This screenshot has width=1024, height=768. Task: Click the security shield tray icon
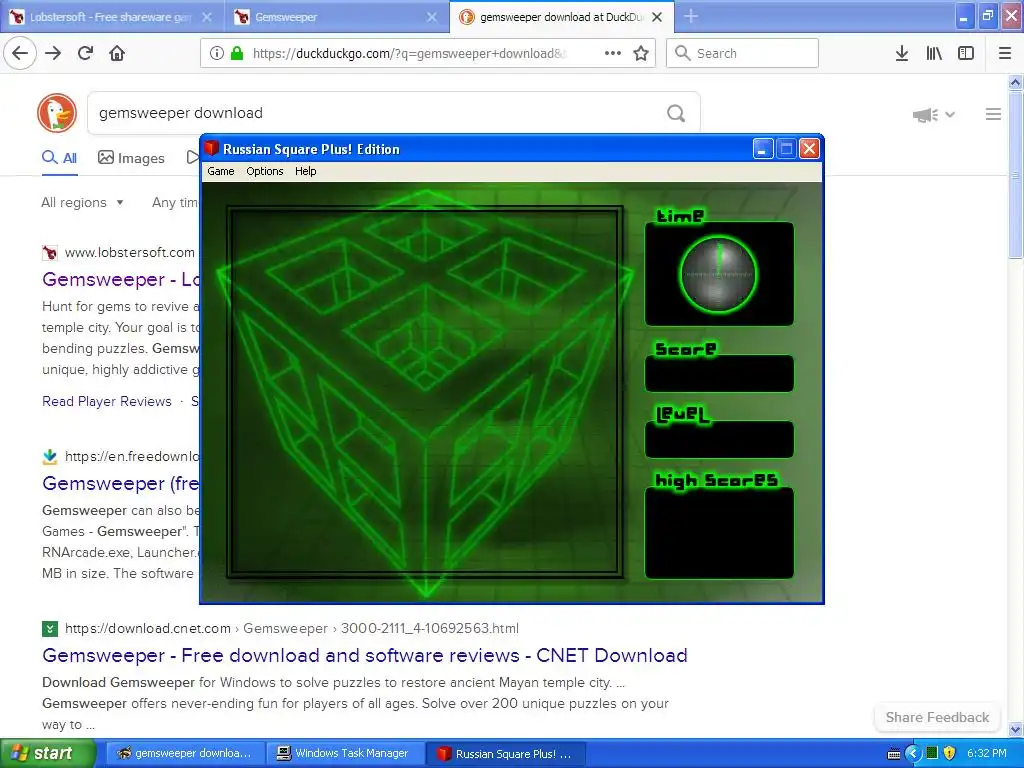(950, 753)
